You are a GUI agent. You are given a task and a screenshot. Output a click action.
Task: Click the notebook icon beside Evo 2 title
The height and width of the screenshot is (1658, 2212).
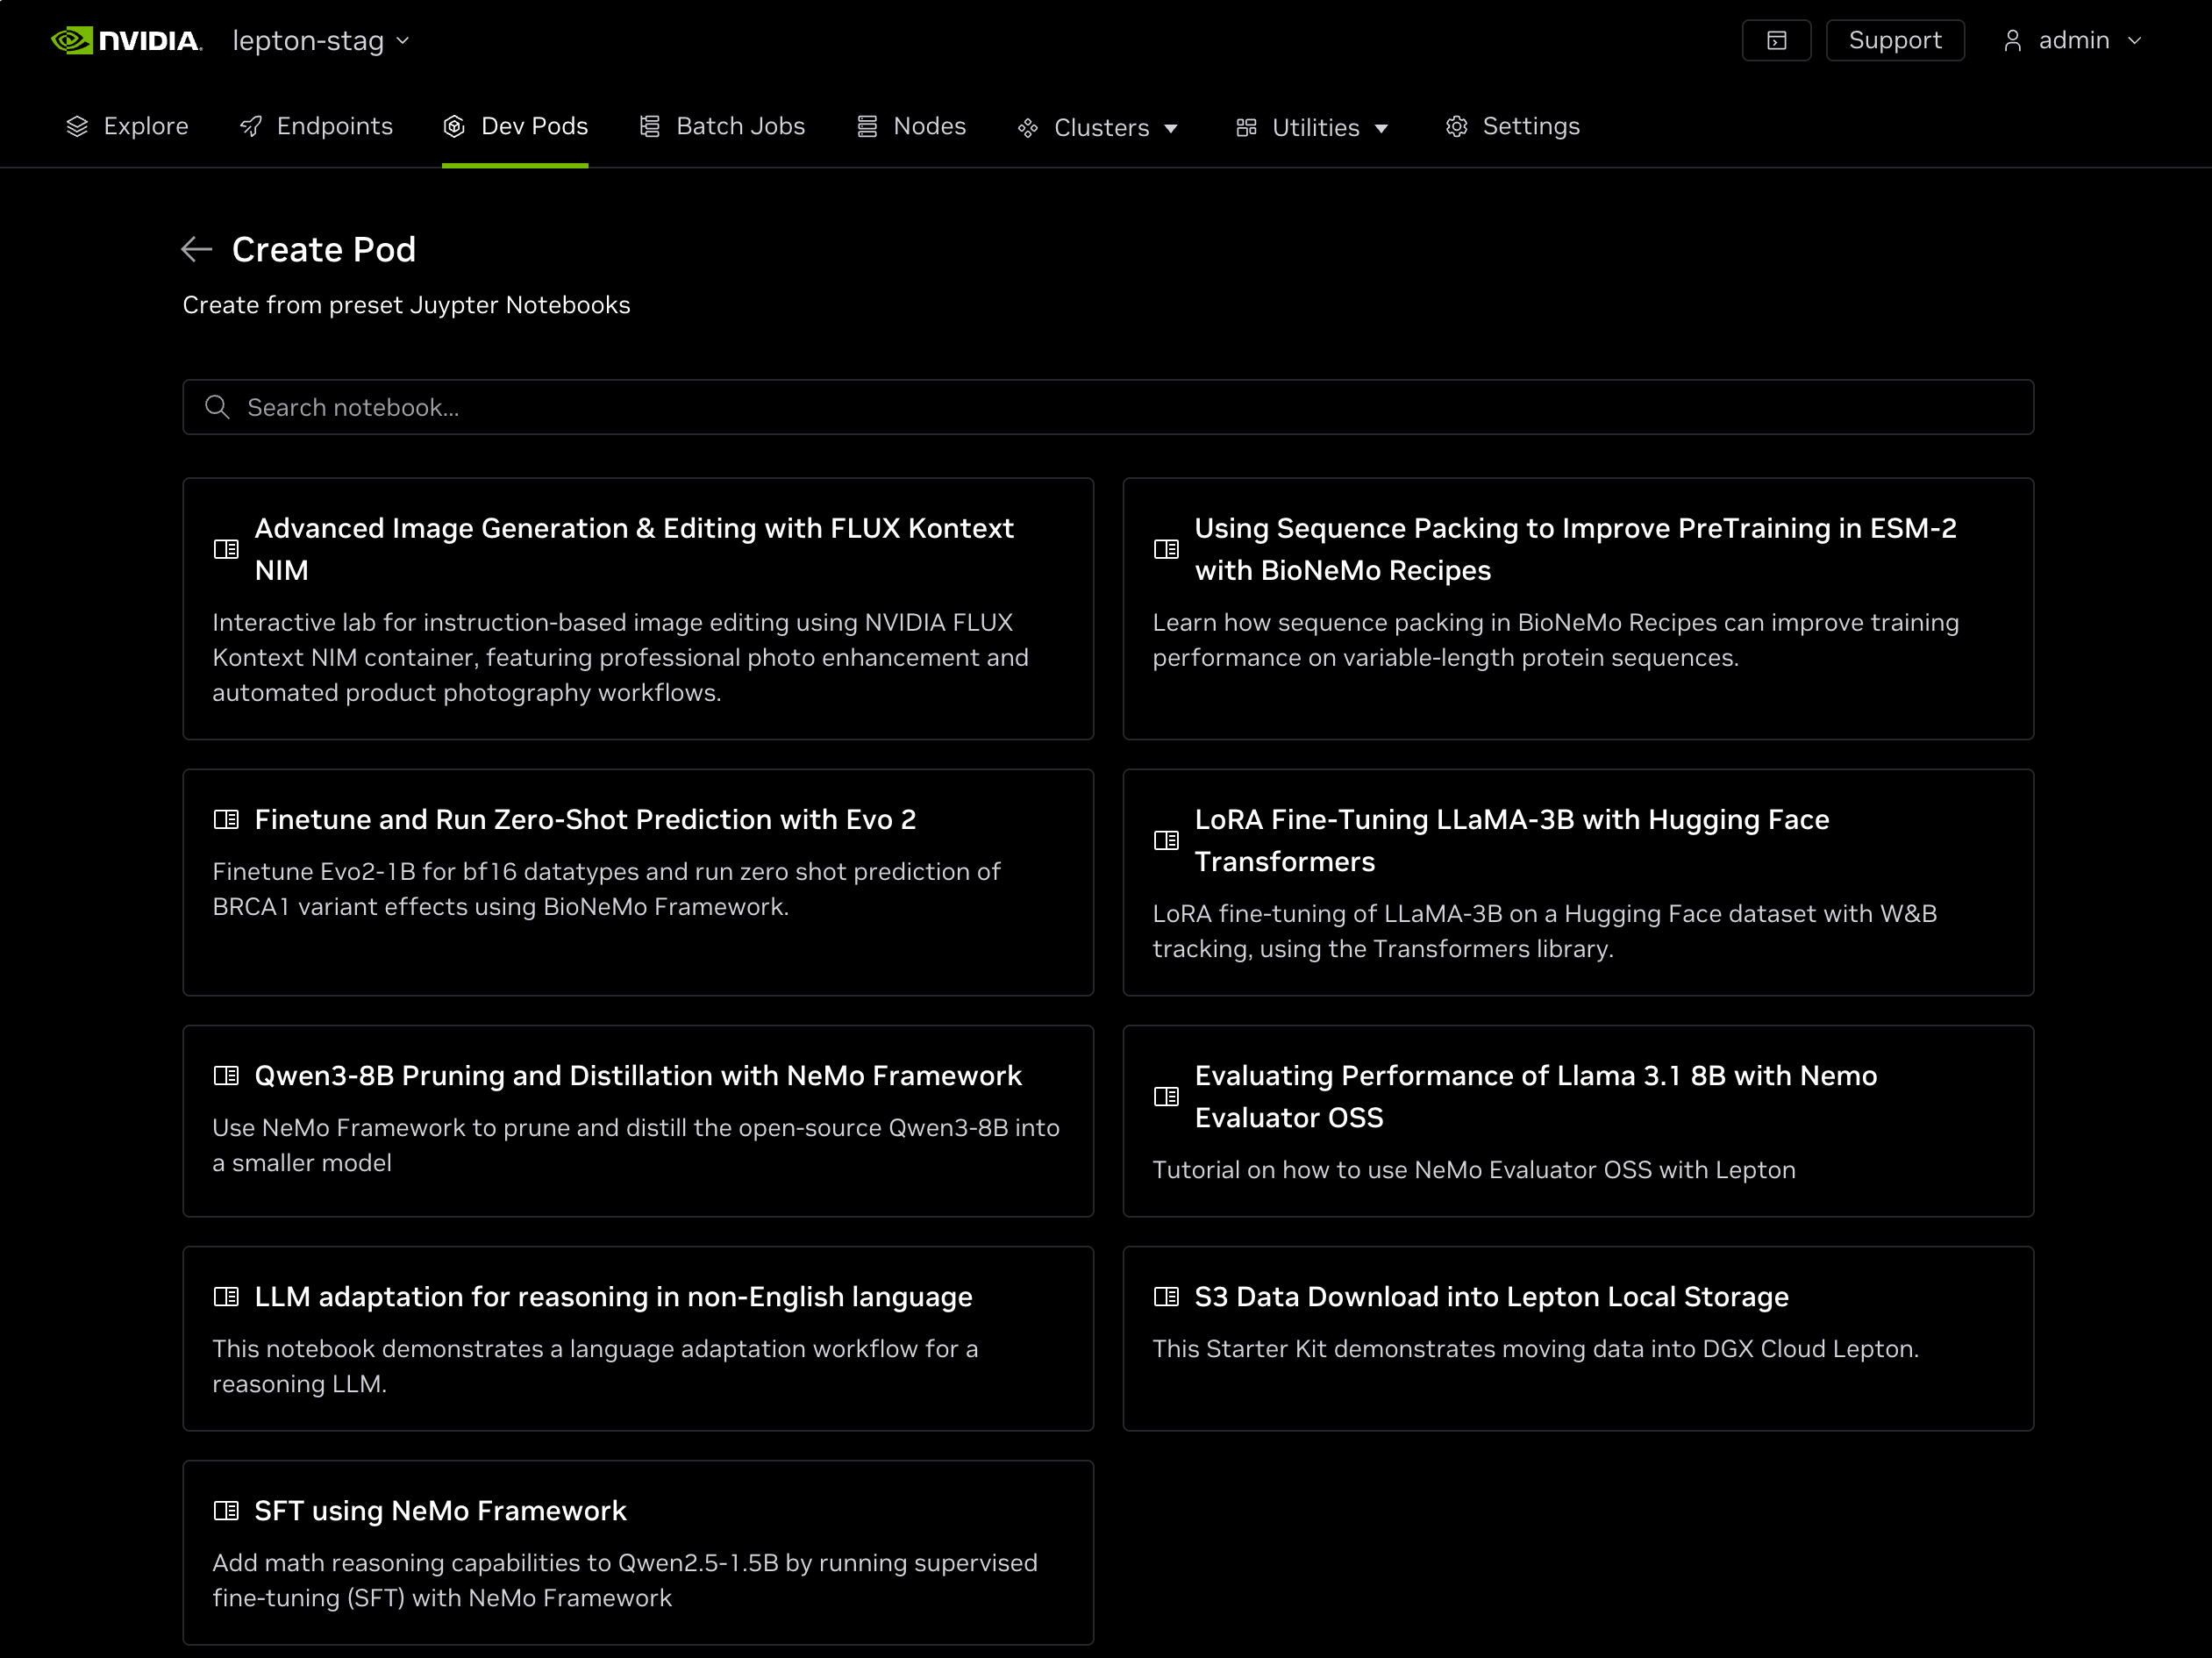tap(226, 819)
